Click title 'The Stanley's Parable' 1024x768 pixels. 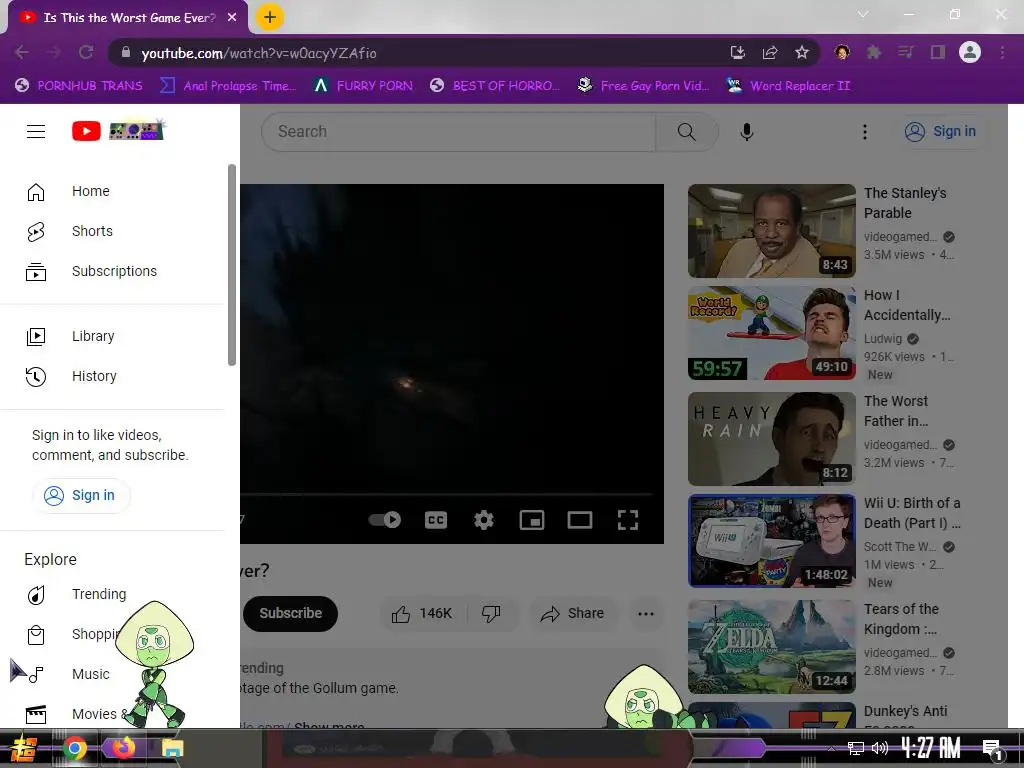(904, 203)
